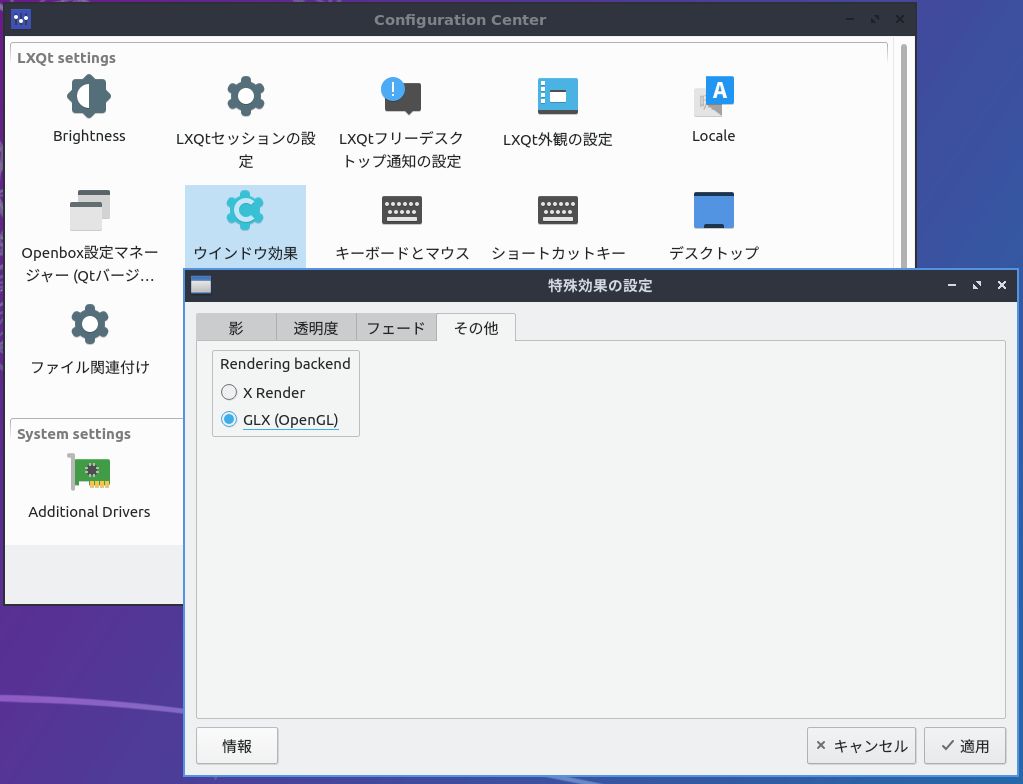Switch to the 影 shadow tab
Image resolution: width=1023 pixels, height=784 pixels.
pos(236,327)
